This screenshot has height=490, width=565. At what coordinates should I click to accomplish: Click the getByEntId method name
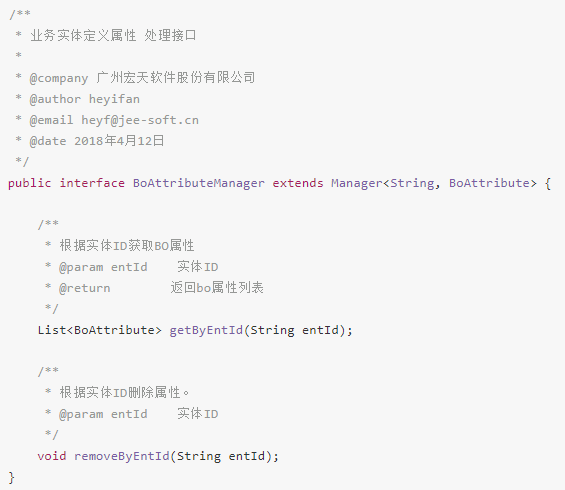coord(206,330)
